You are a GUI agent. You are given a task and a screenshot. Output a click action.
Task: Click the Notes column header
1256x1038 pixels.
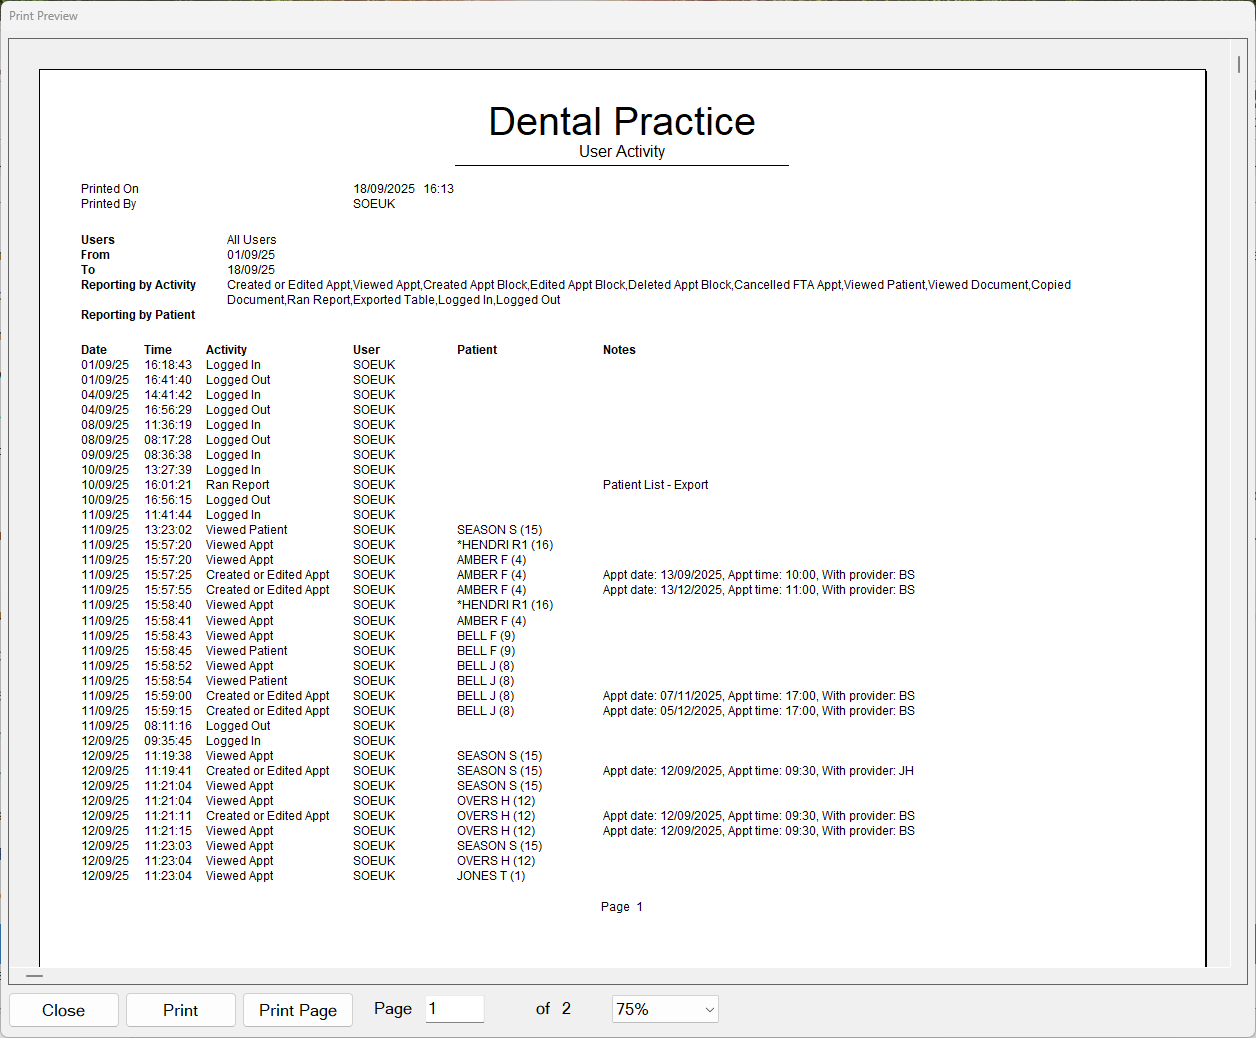pyautogui.click(x=619, y=350)
